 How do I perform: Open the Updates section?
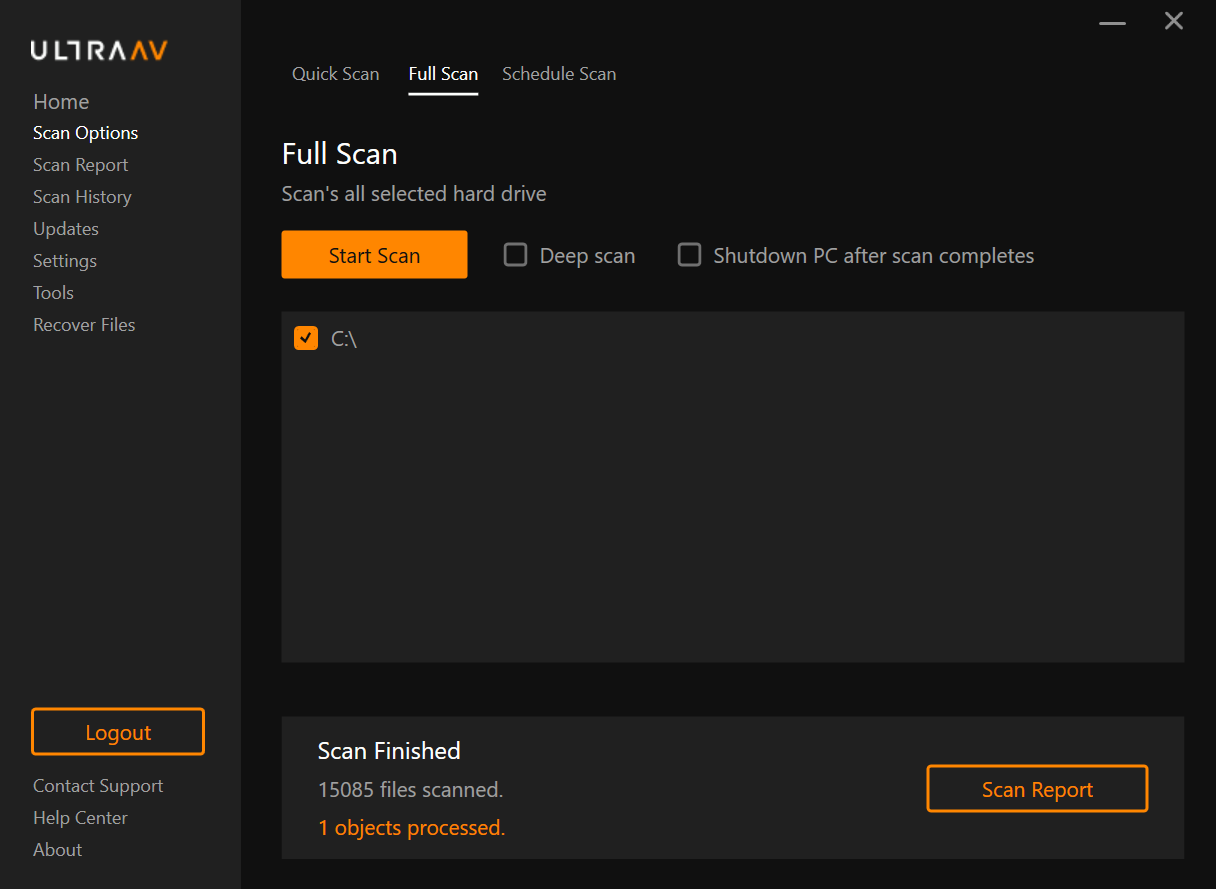65,228
